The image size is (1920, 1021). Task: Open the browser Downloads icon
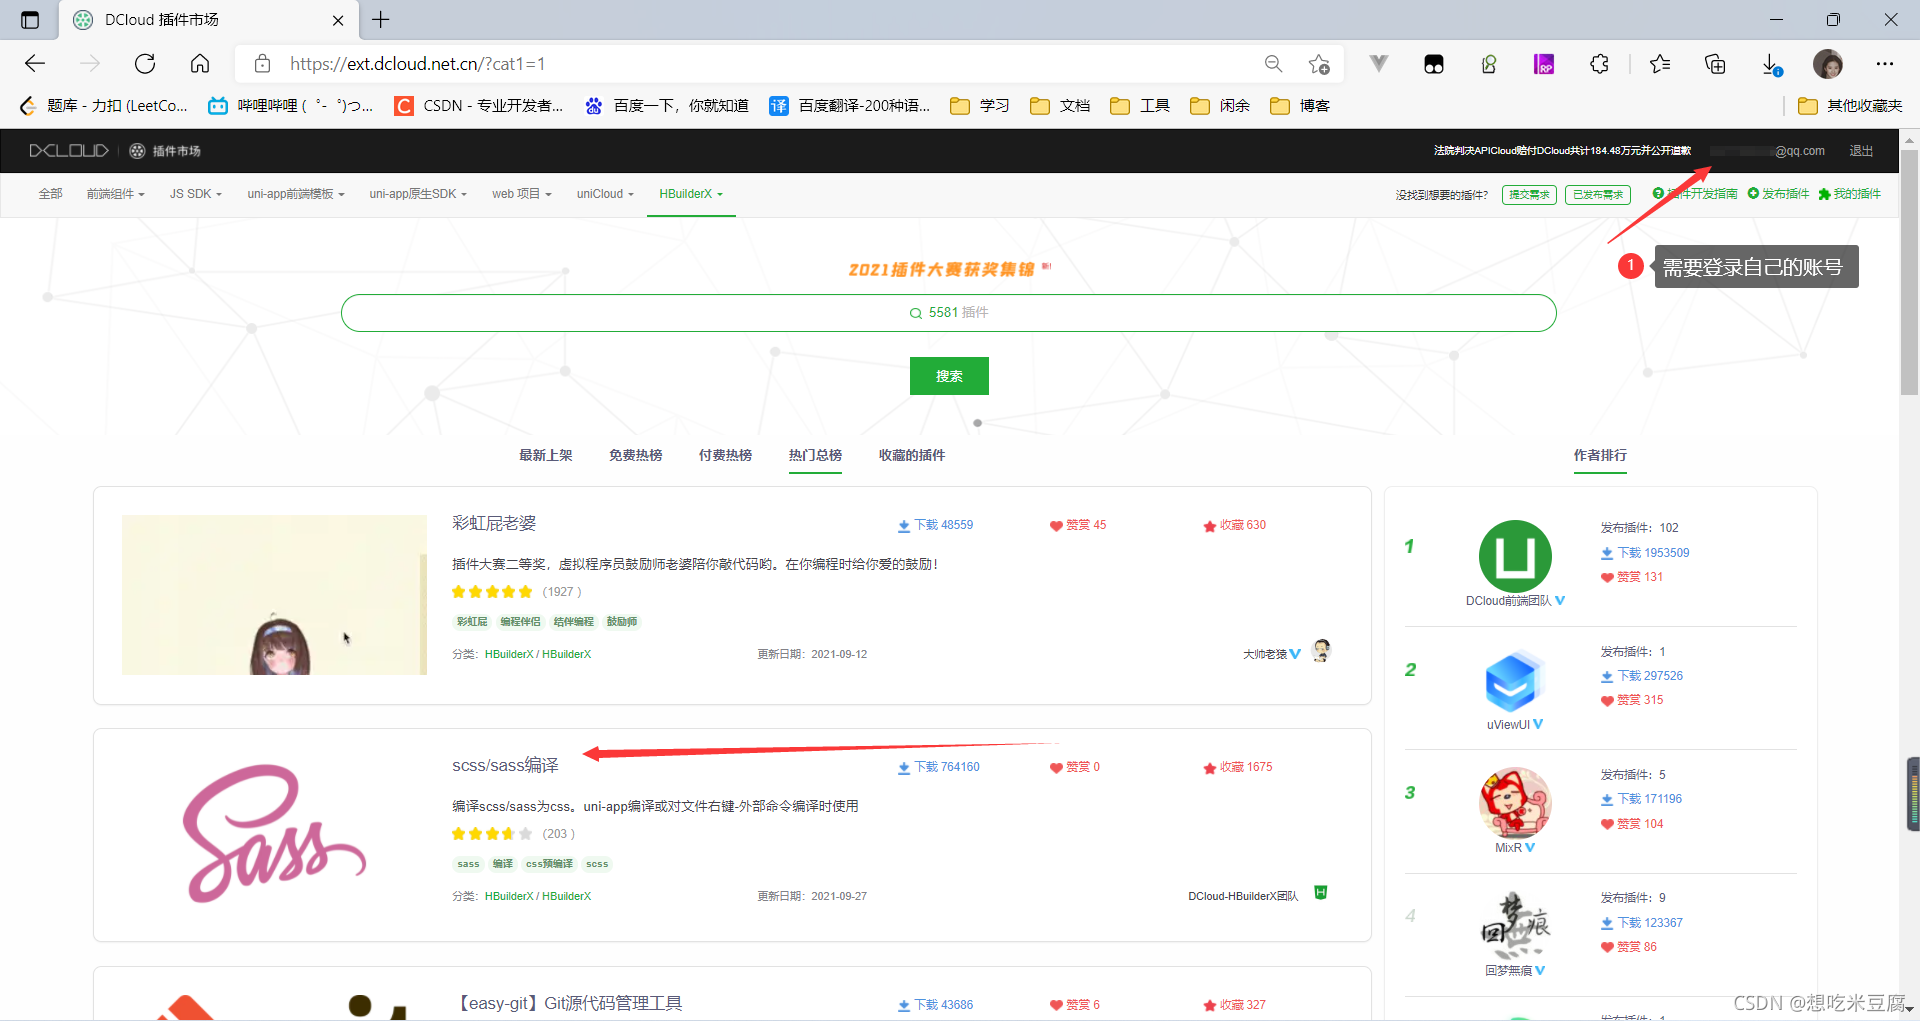point(1768,63)
